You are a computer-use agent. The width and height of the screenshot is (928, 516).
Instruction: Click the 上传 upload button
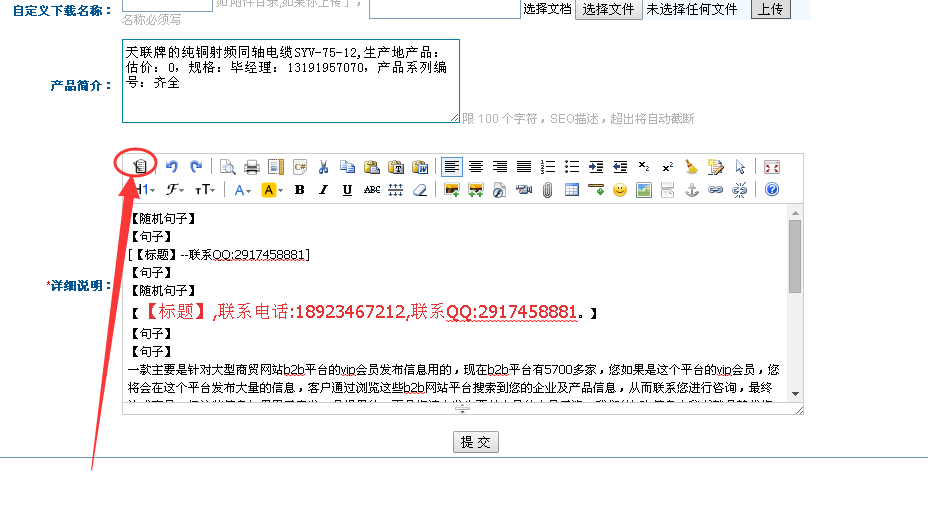point(769,9)
